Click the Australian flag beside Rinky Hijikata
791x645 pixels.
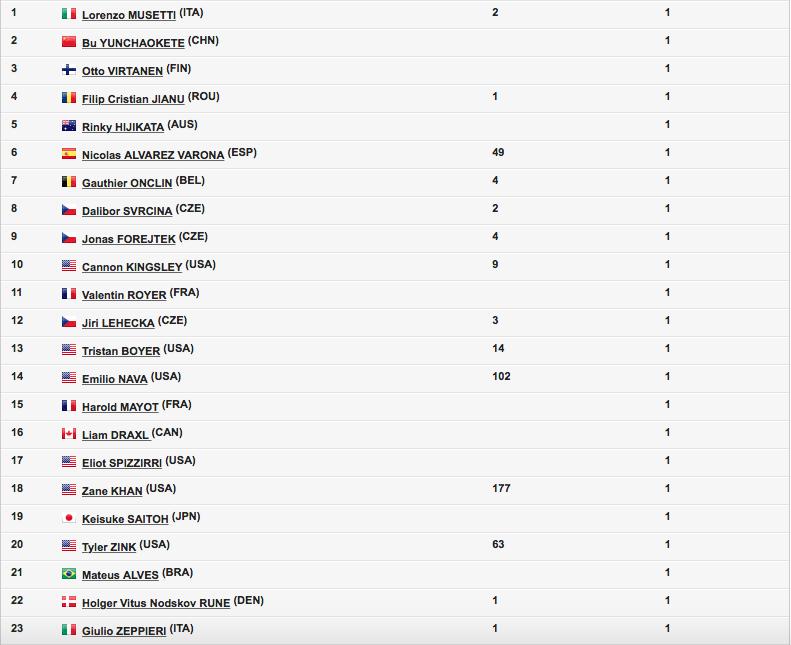pos(69,126)
